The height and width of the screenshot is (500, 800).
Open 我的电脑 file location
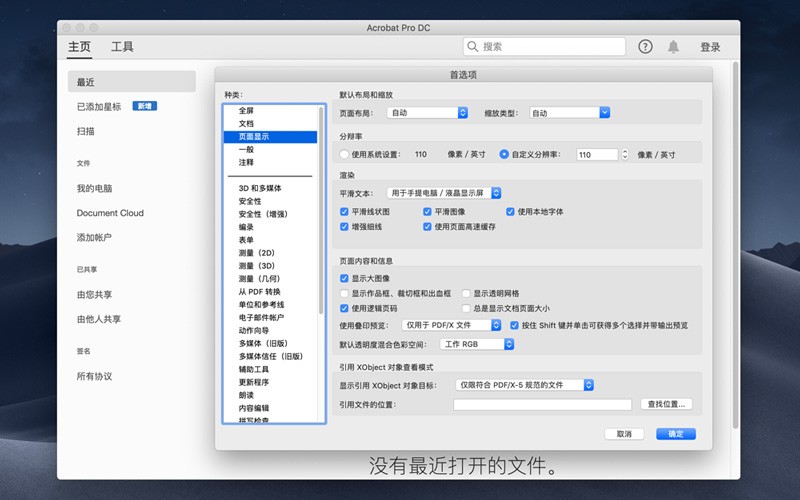click(x=94, y=188)
